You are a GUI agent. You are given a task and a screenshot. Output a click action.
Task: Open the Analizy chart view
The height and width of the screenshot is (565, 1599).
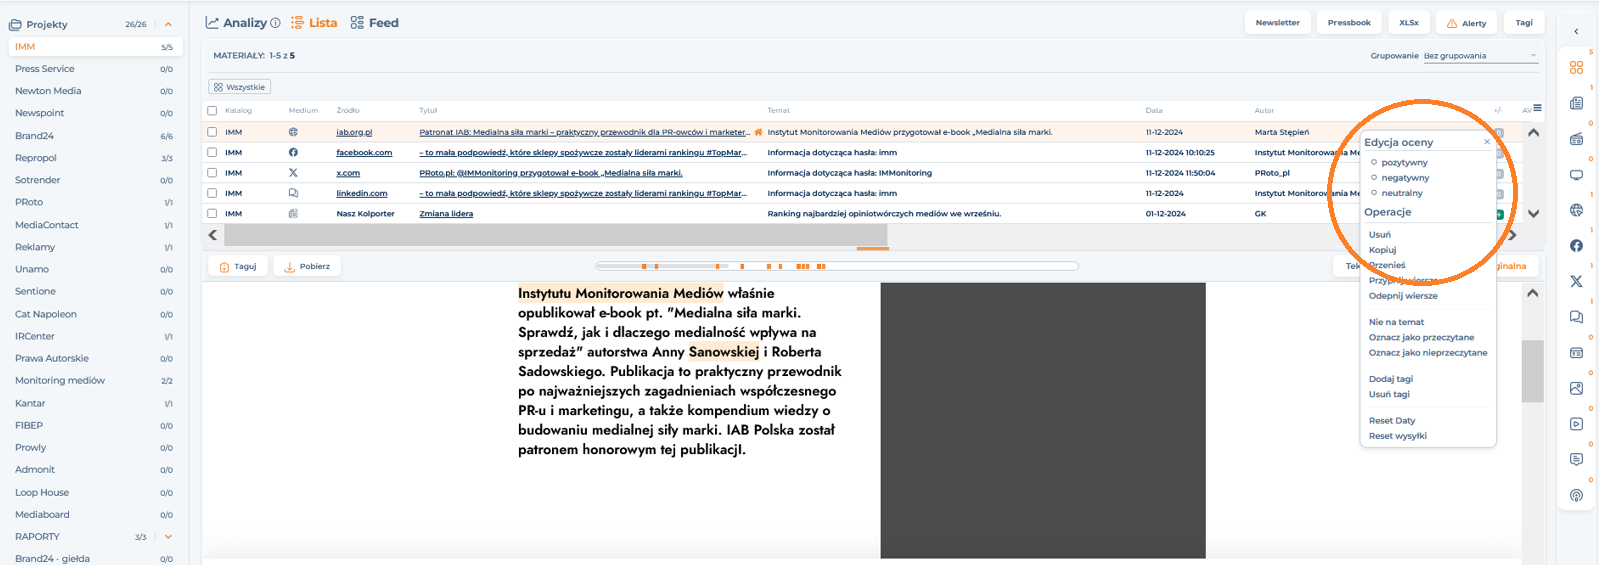[x=236, y=22]
